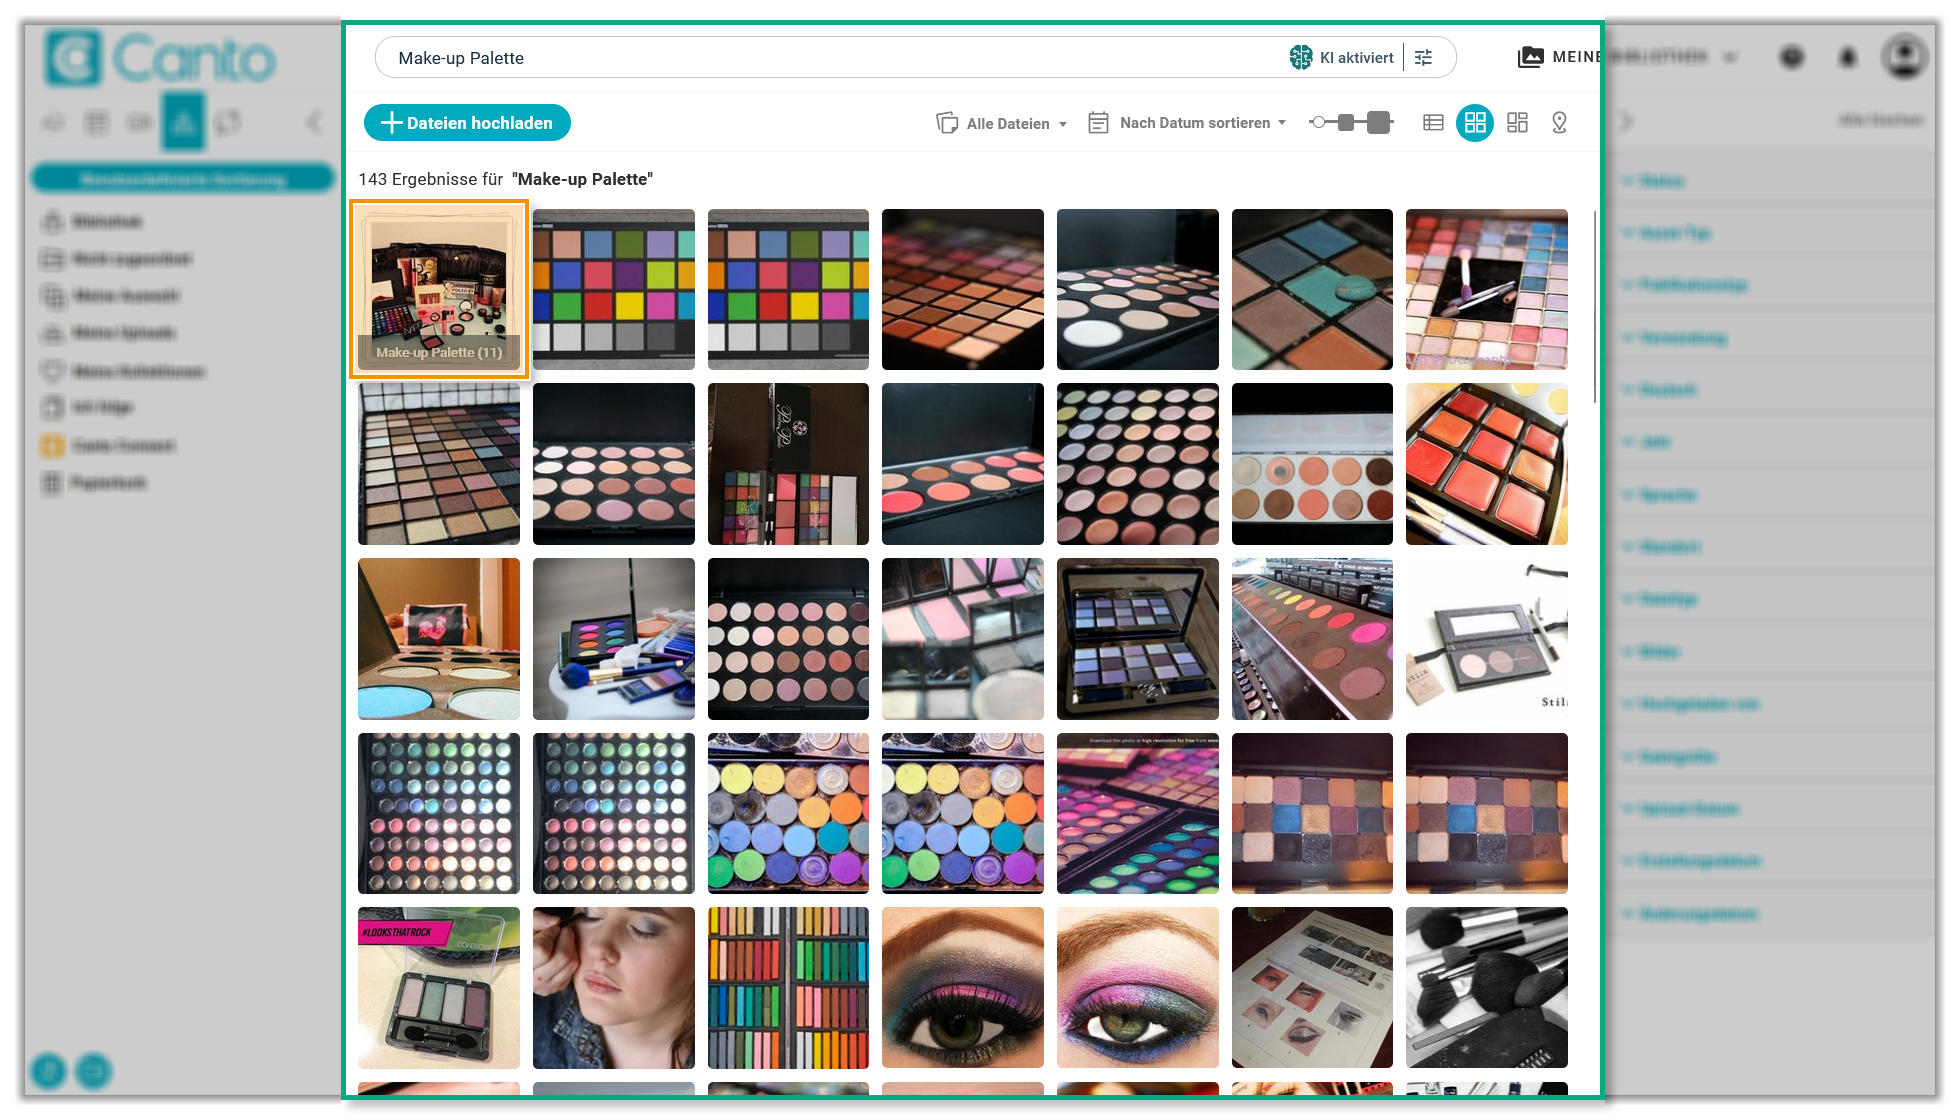The height and width of the screenshot is (1120, 1960).
Task: Click the image library icon beside MEINE
Action: (1530, 57)
